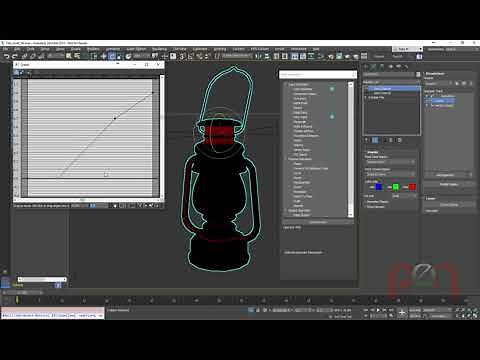
Task: Open the Display tab of command panel
Action: tap(398, 67)
